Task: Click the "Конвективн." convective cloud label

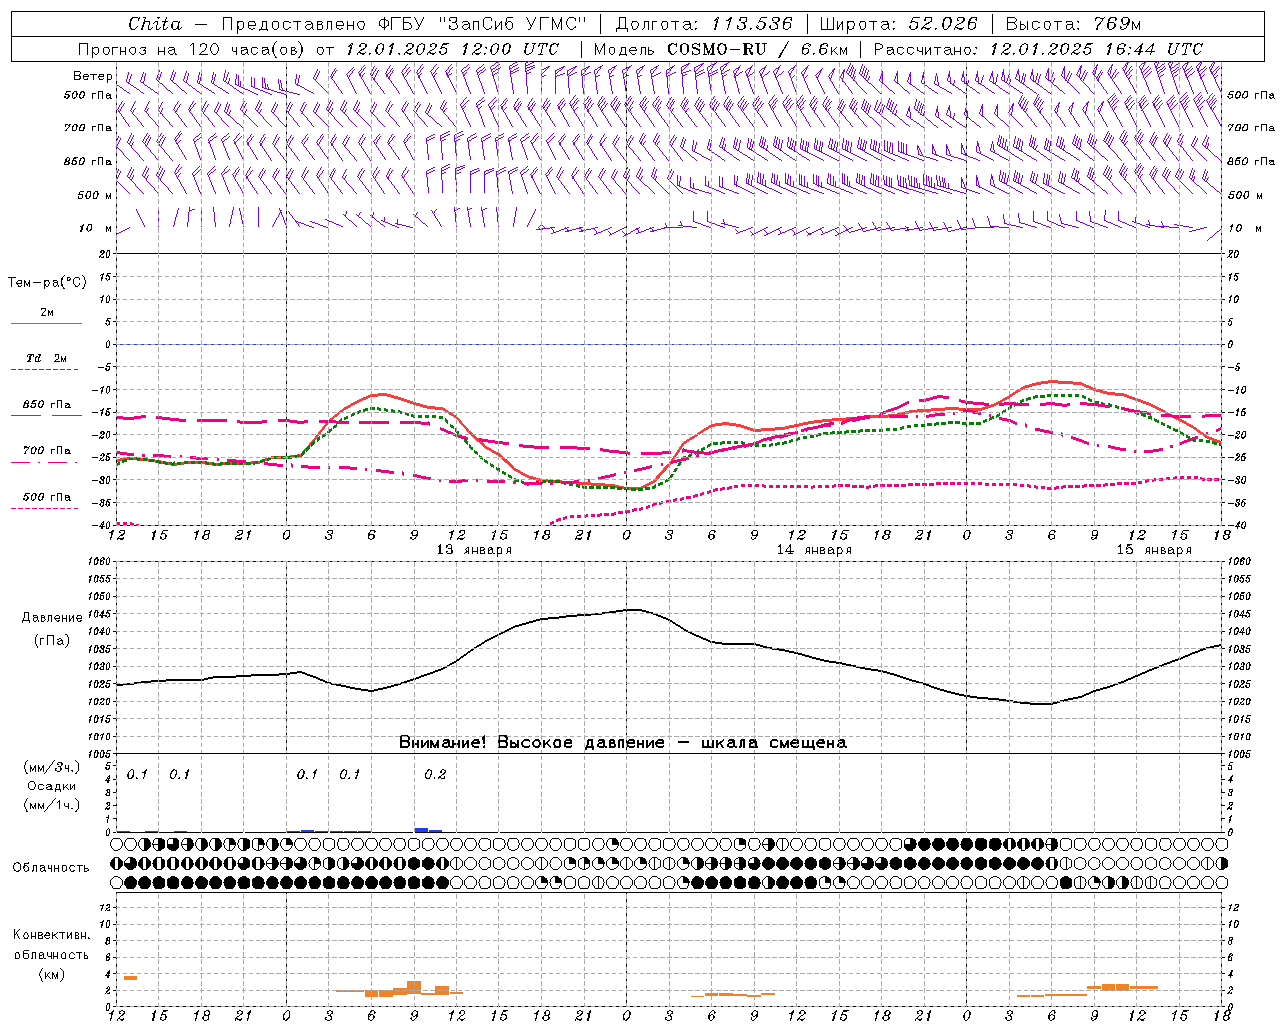Action: (51, 935)
